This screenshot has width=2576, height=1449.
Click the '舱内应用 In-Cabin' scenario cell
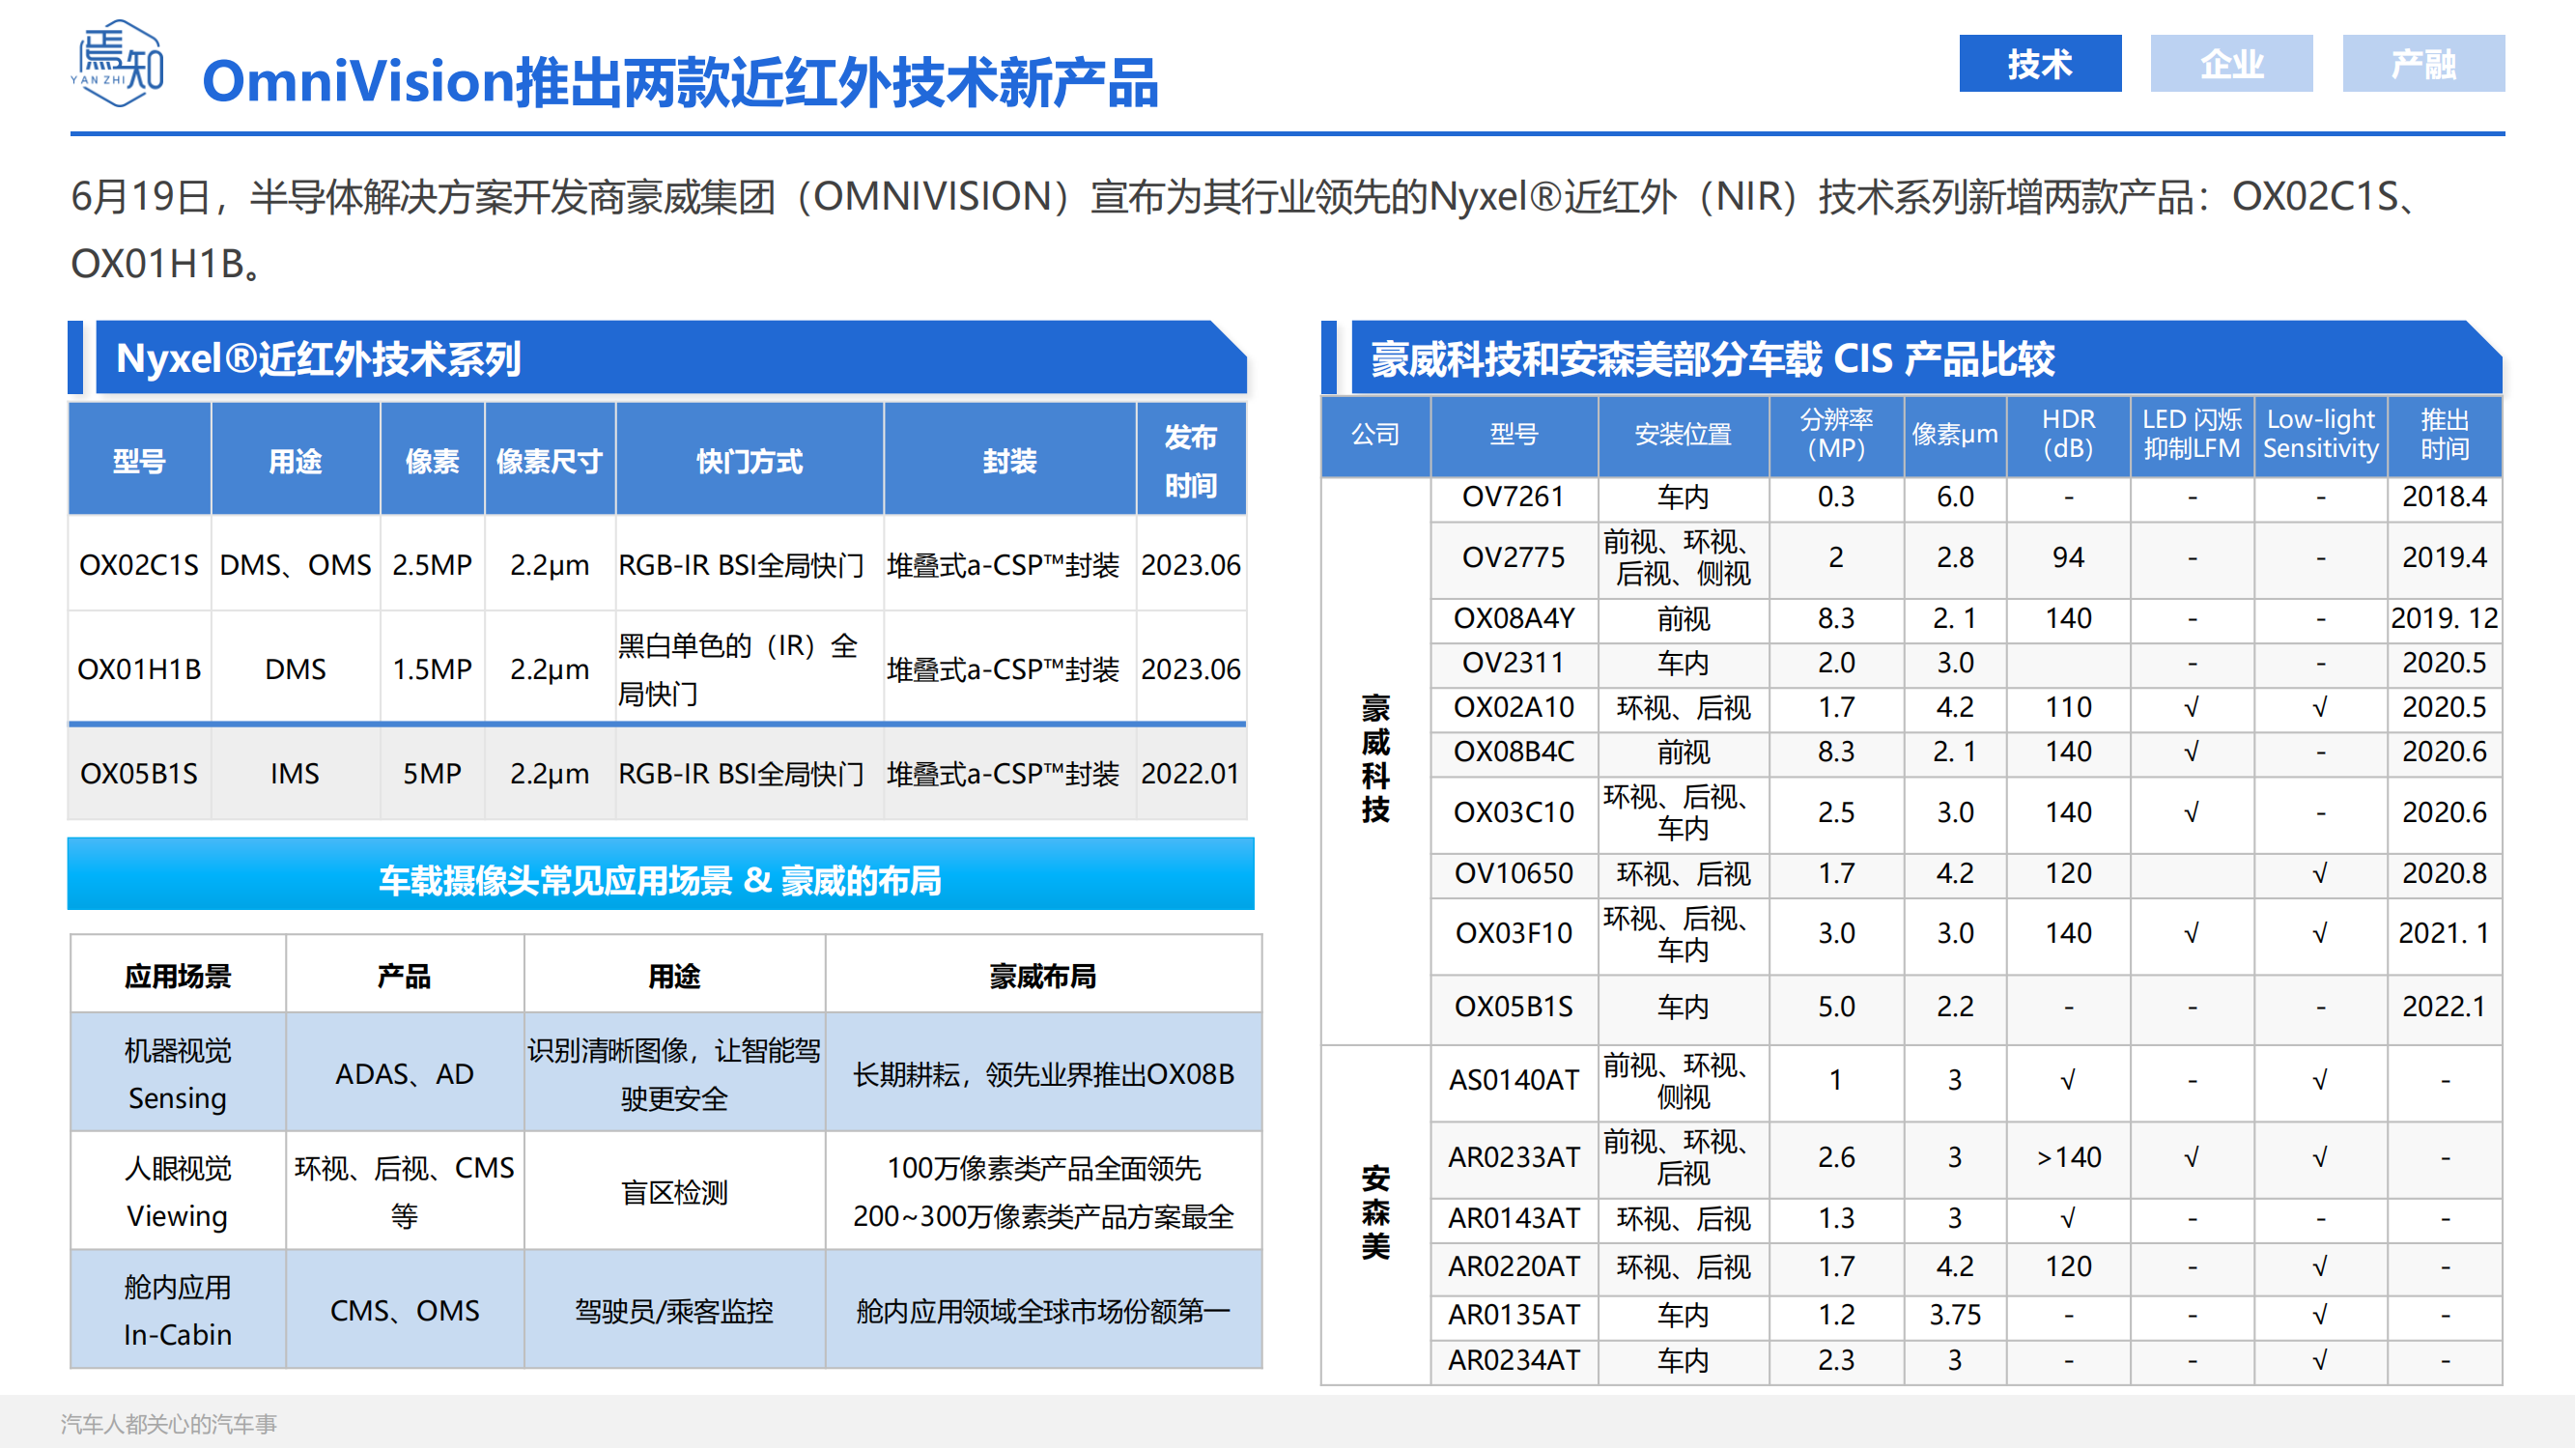pos(178,1311)
